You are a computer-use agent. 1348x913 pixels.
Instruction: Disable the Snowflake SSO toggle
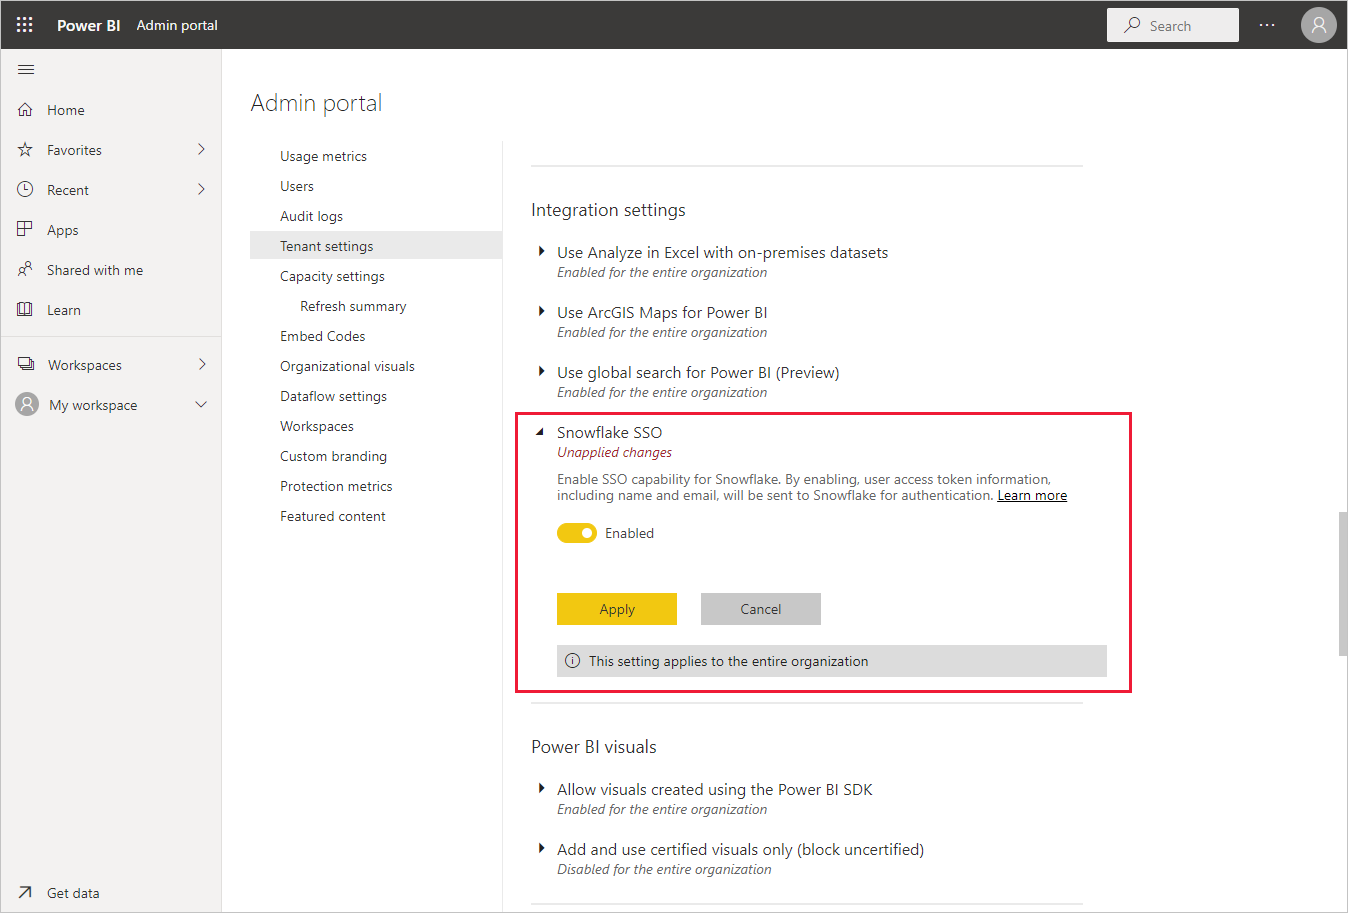click(x=577, y=533)
